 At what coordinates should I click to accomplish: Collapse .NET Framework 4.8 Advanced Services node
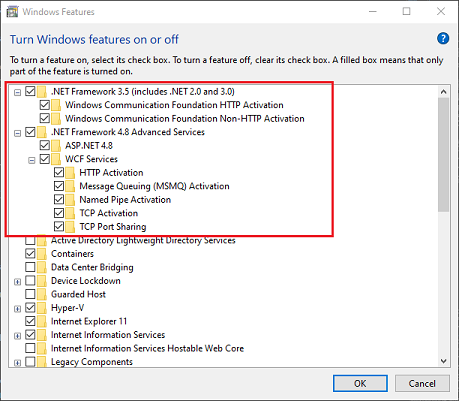click(x=17, y=133)
